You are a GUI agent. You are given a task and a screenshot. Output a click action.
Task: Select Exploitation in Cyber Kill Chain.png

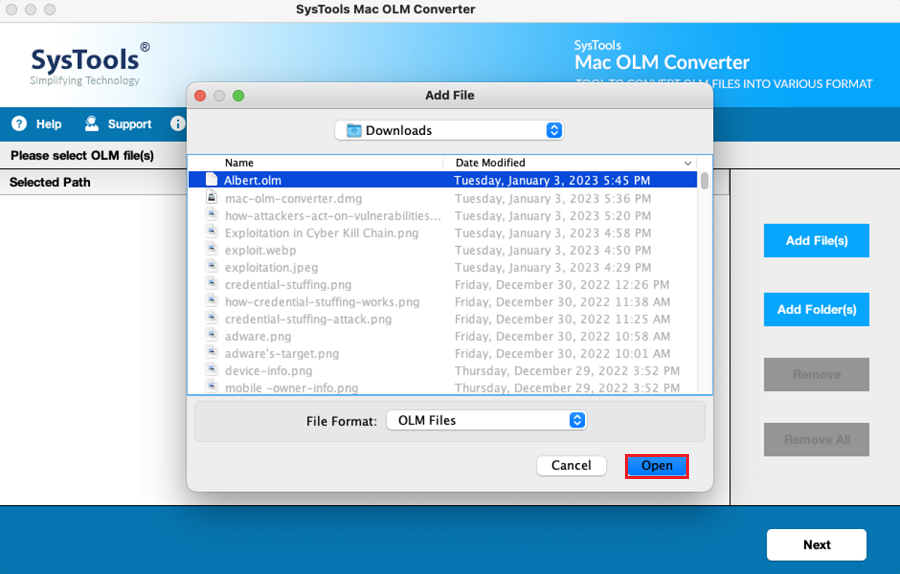(x=321, y=233)
